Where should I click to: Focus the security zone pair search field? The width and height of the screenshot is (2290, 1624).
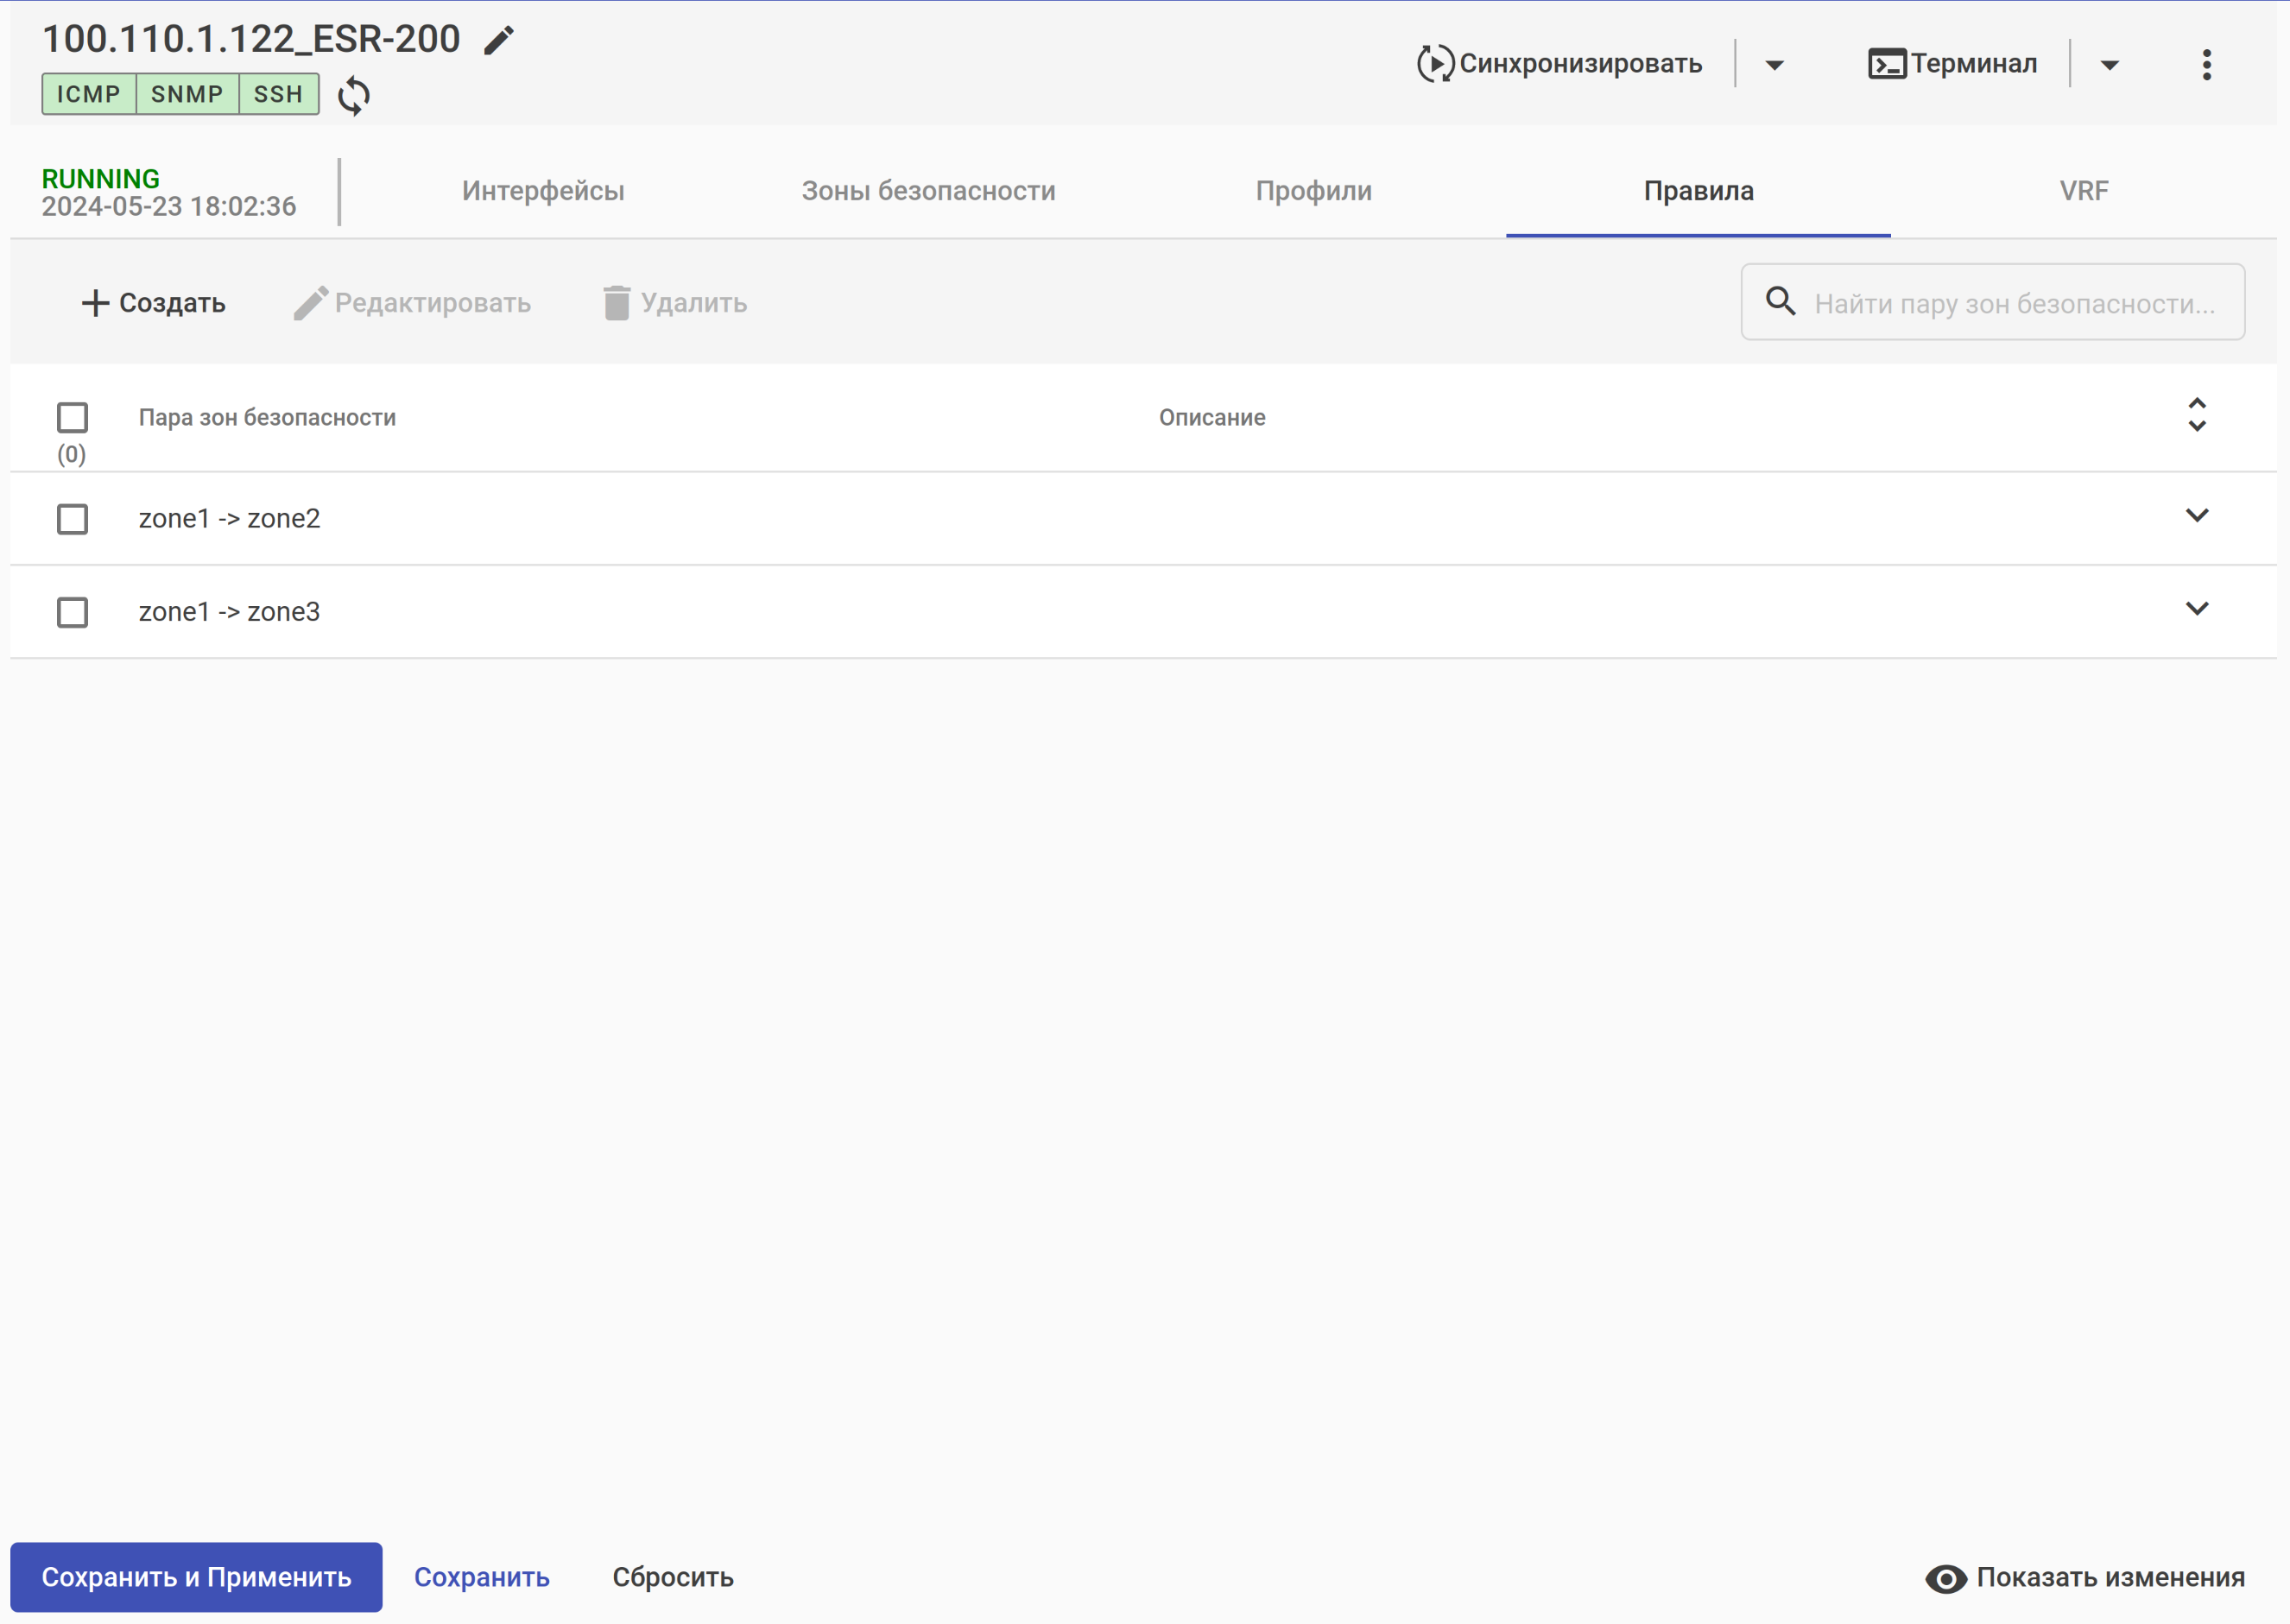click(x=2013, y=304)
